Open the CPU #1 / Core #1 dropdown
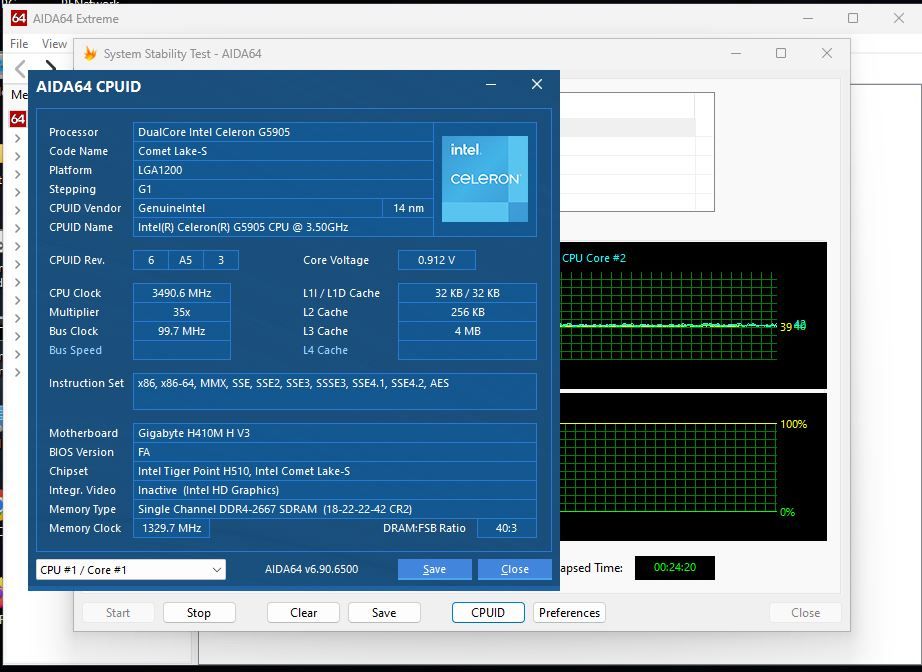 coord(131,570)
